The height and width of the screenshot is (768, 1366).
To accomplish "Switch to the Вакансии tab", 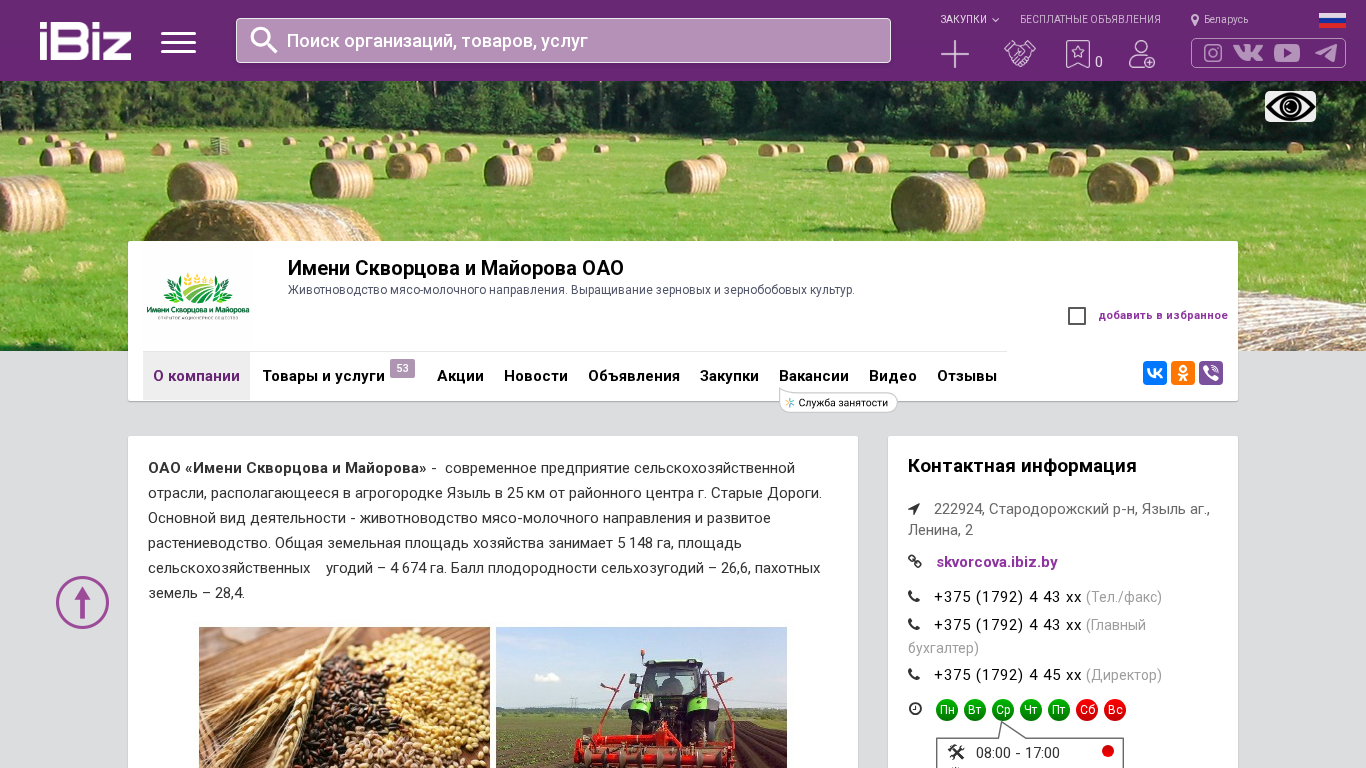I will (814, 376).
